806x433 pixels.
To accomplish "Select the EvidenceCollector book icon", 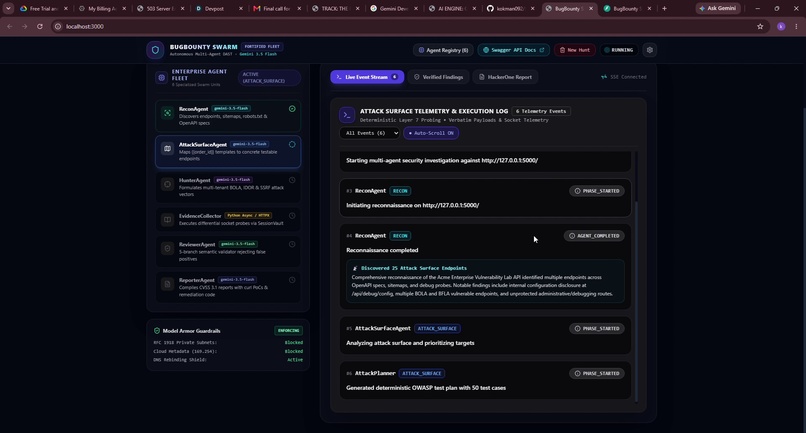I will coord(167,220).
